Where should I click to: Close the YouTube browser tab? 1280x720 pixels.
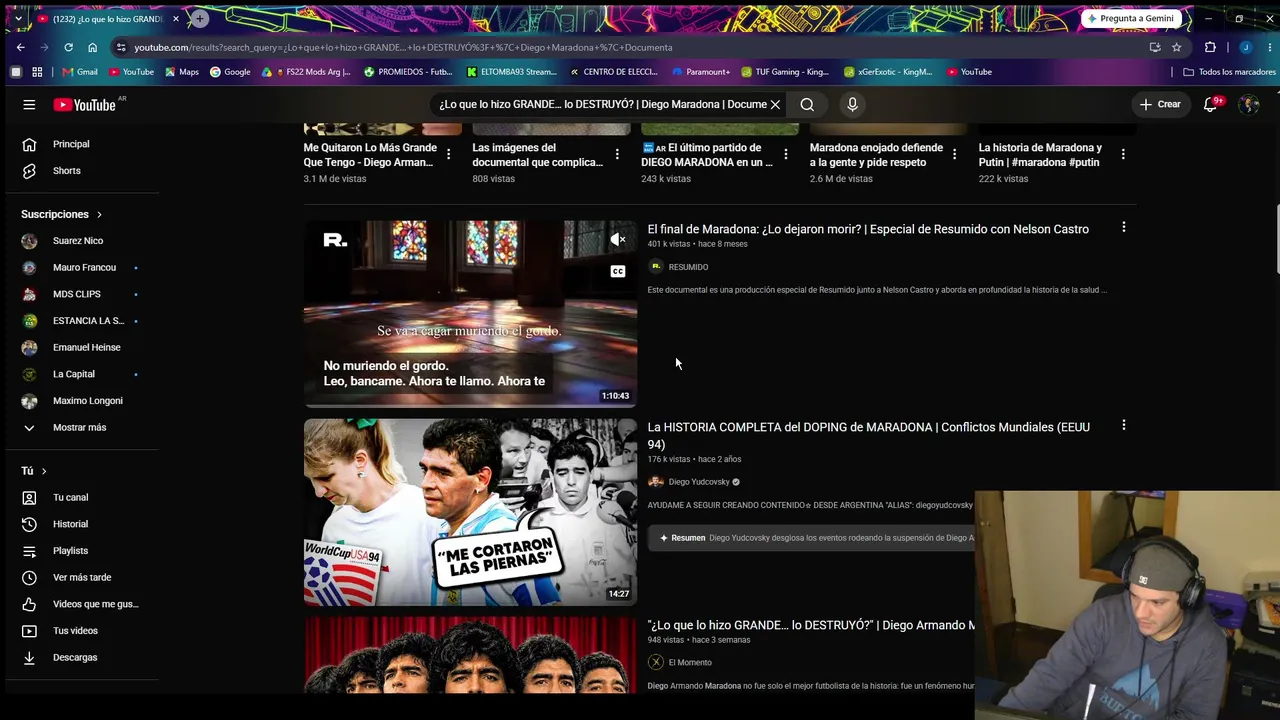(177, 18)
